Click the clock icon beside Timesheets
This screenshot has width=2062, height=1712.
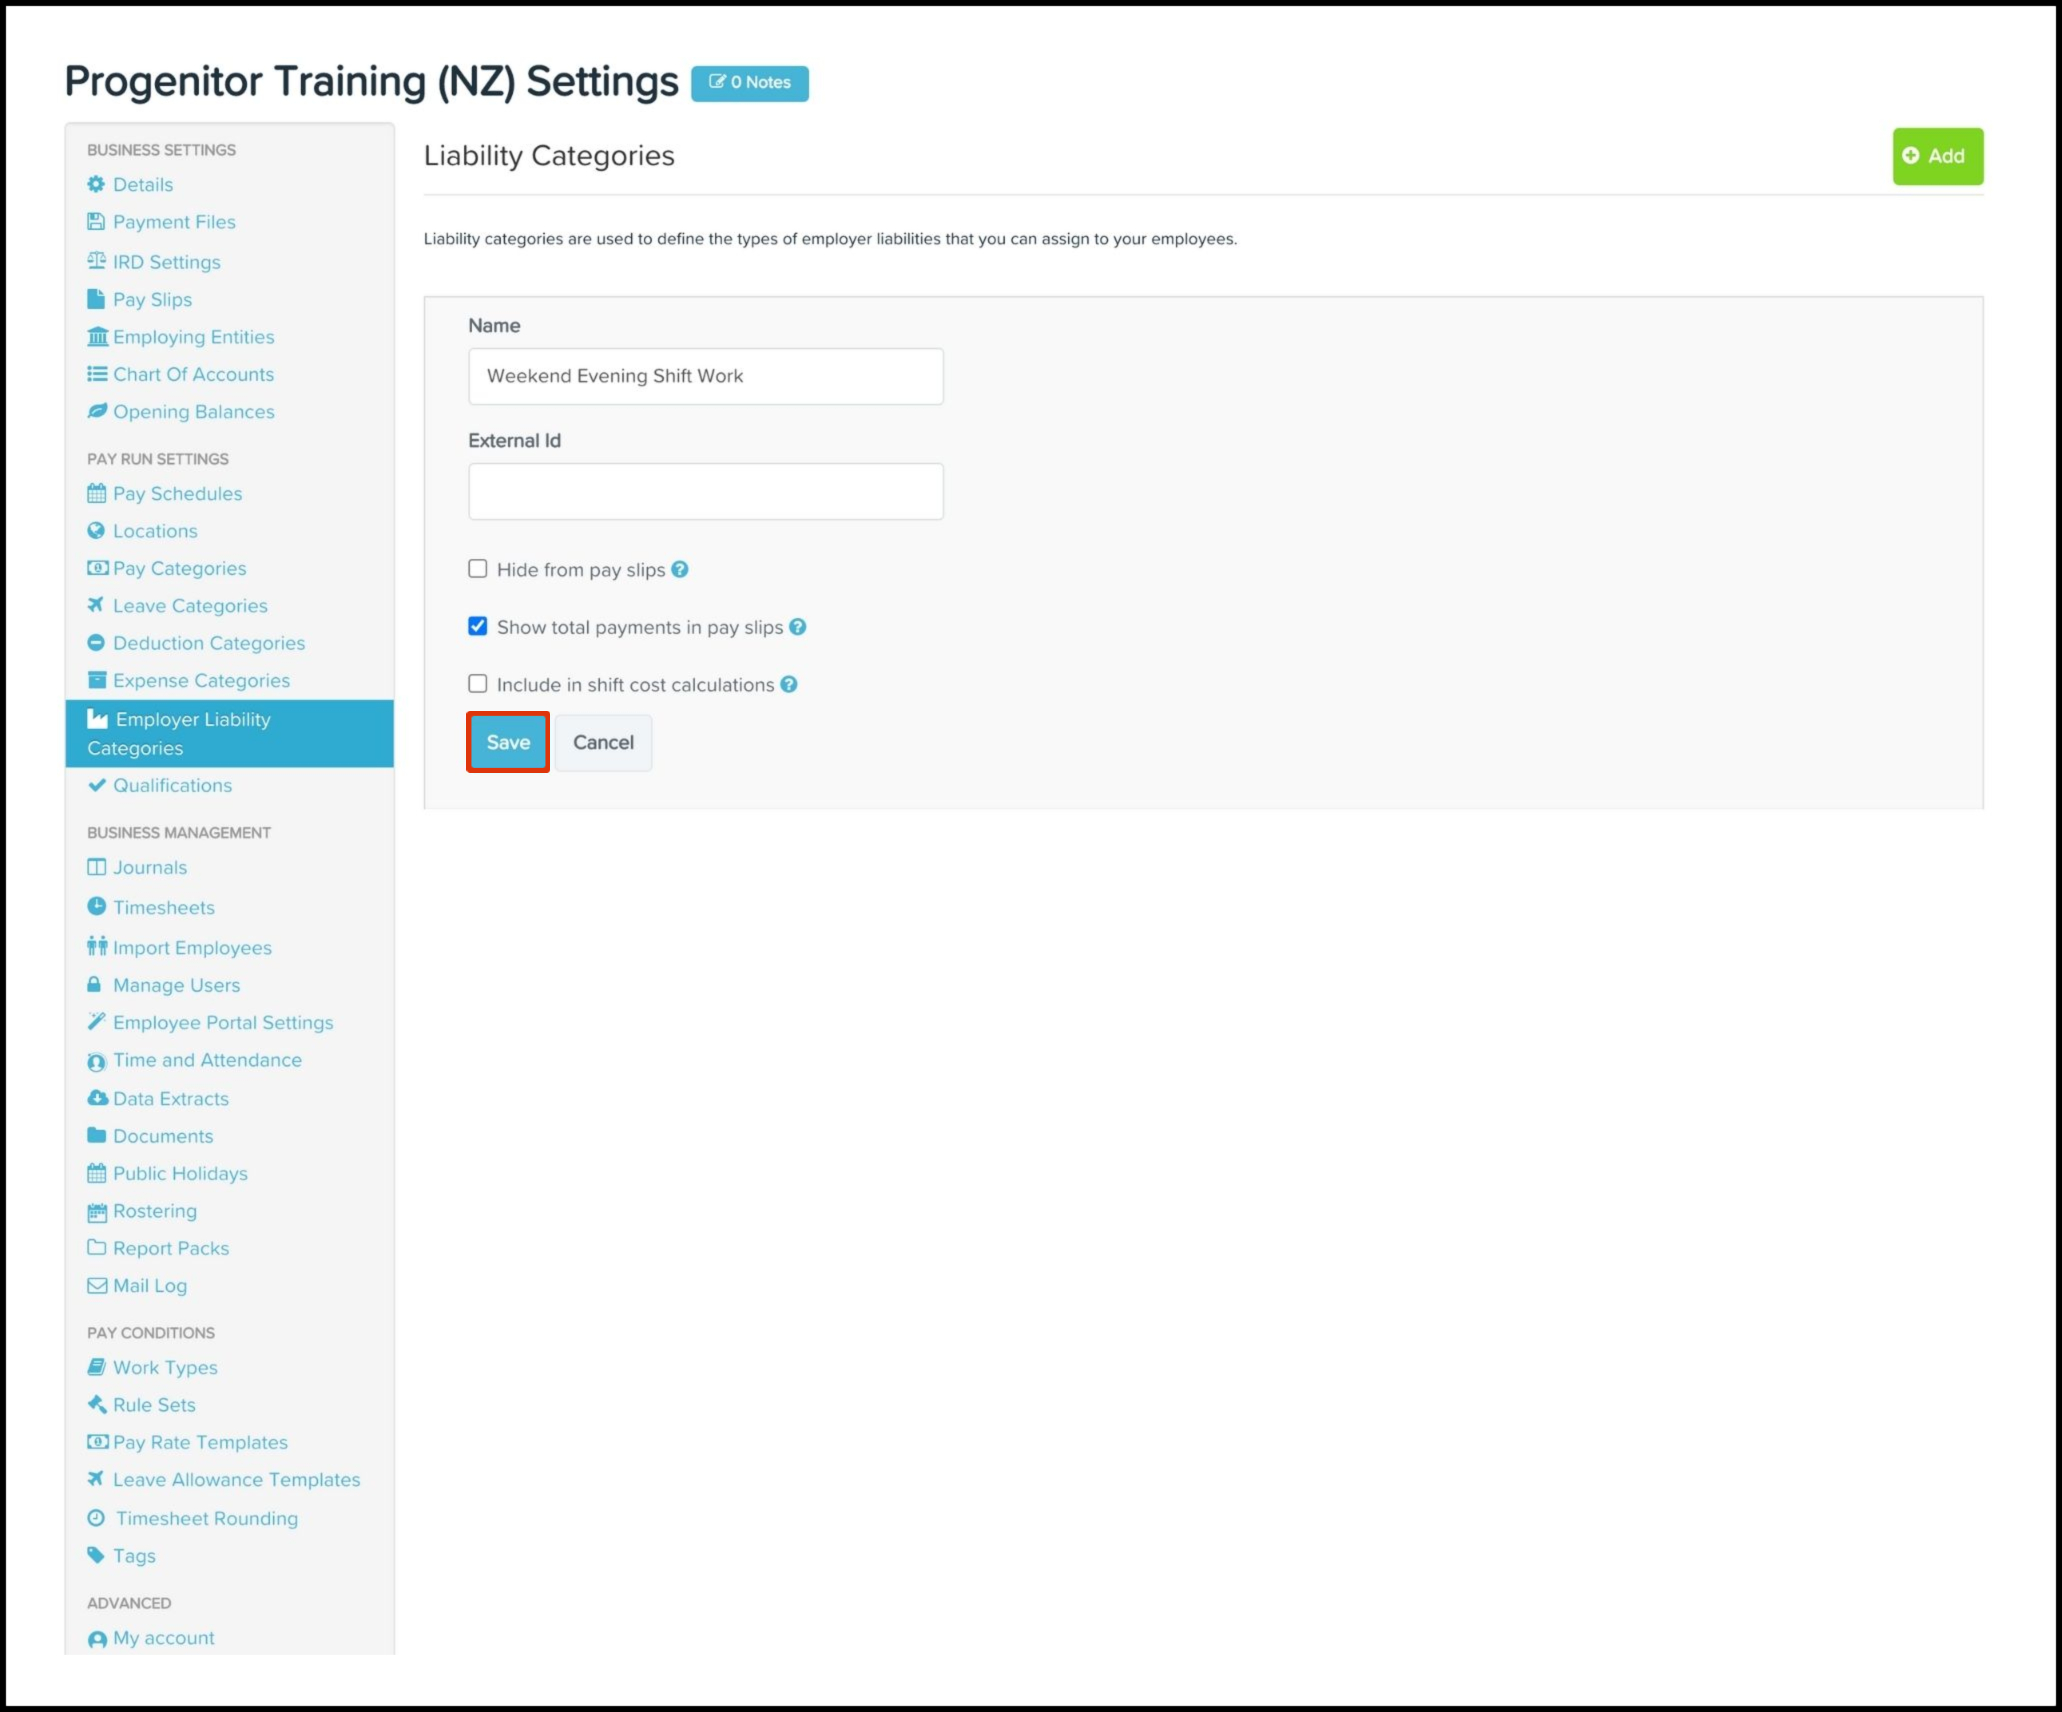pyautogui.click(x=96, y=907)
